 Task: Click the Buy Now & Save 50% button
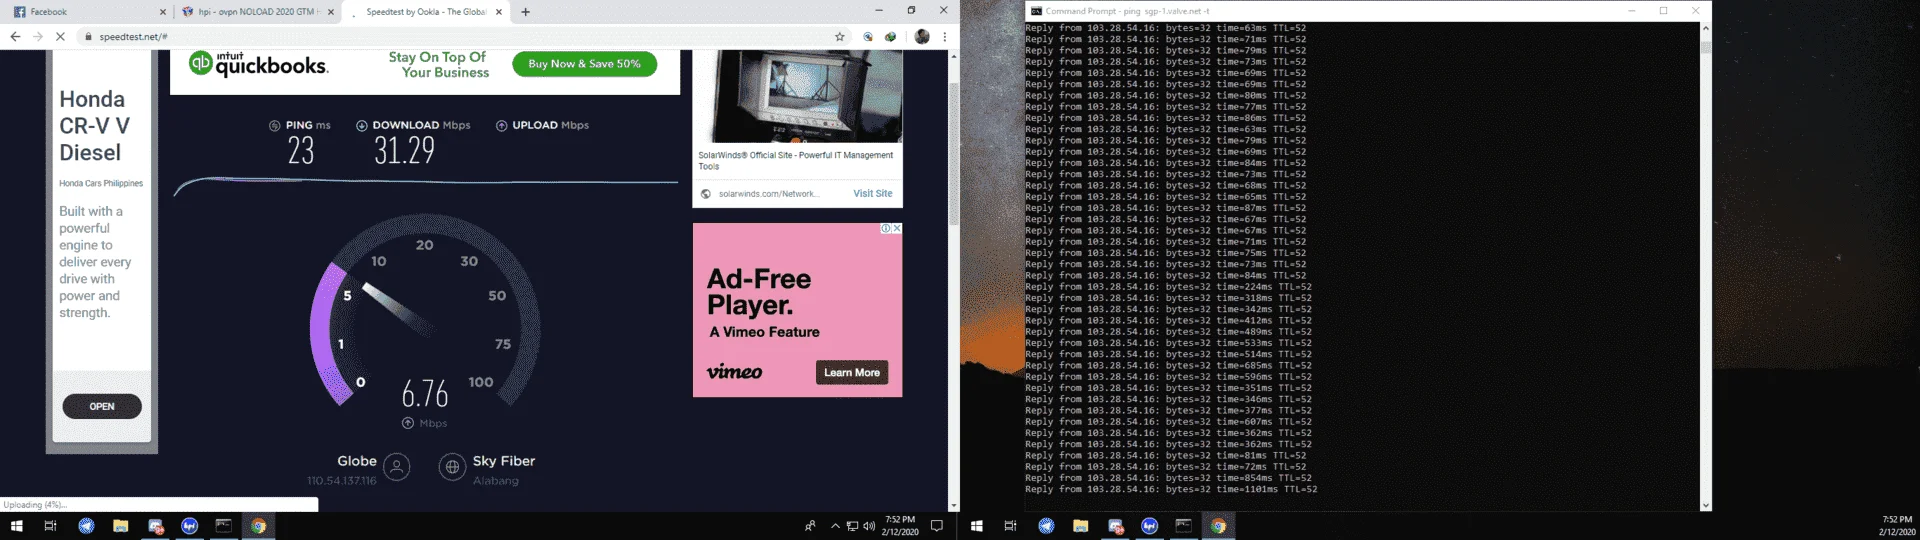[584, 64]
